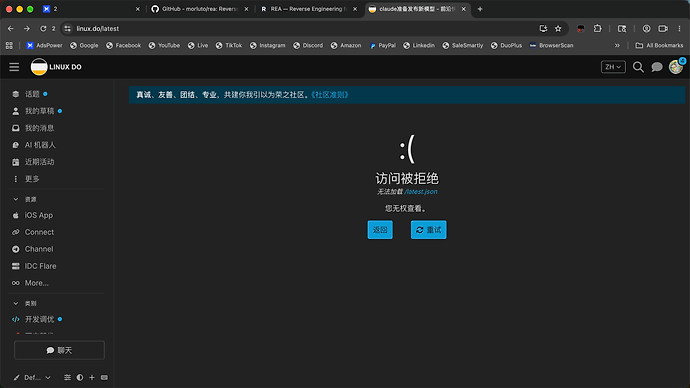Click the 重试 retry button
Viewport: 690px width, 388px height.
click(x=429, y=230)
